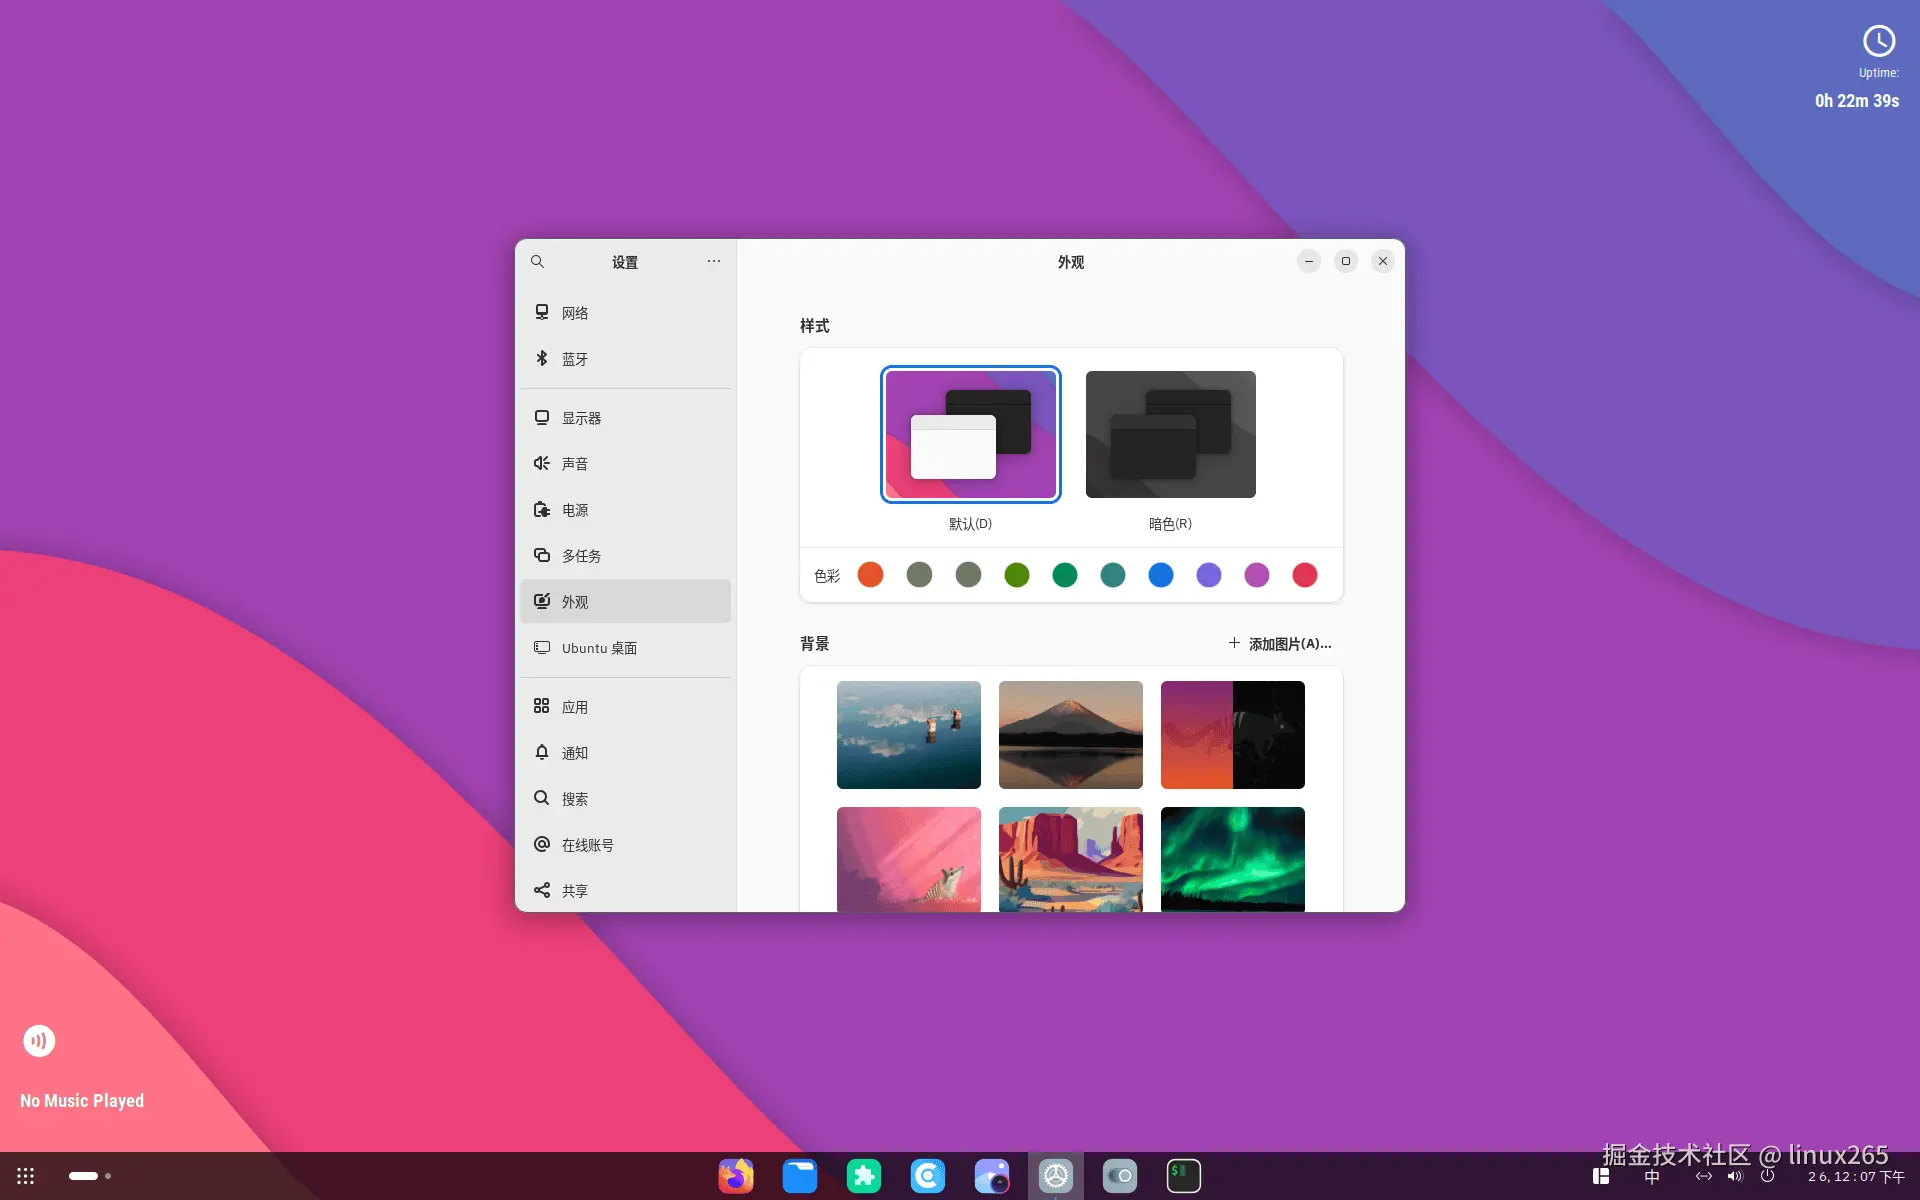Launch Firefox from the dock

click(x=737, y=1176)
